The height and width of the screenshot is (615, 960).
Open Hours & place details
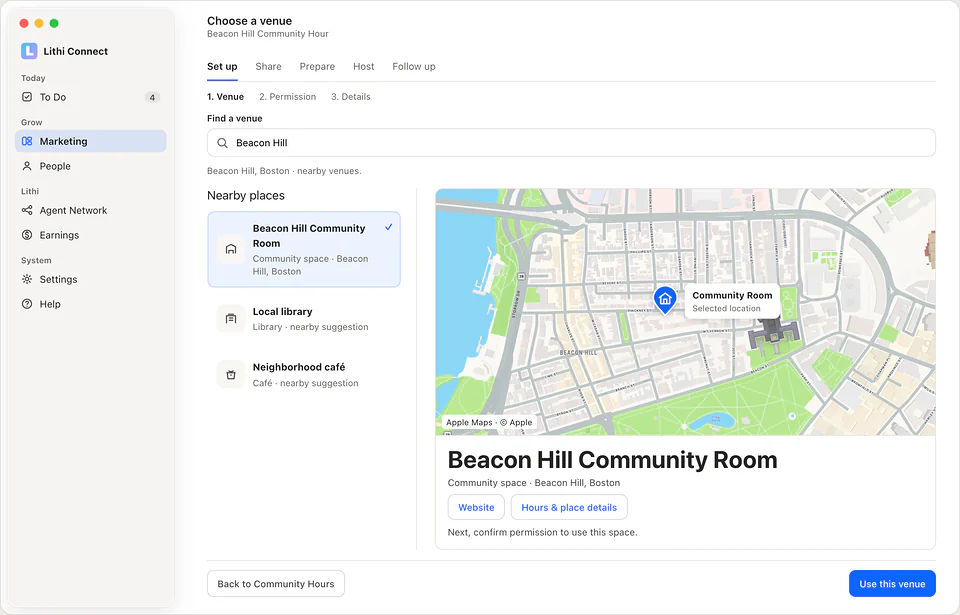coord(569,507)
